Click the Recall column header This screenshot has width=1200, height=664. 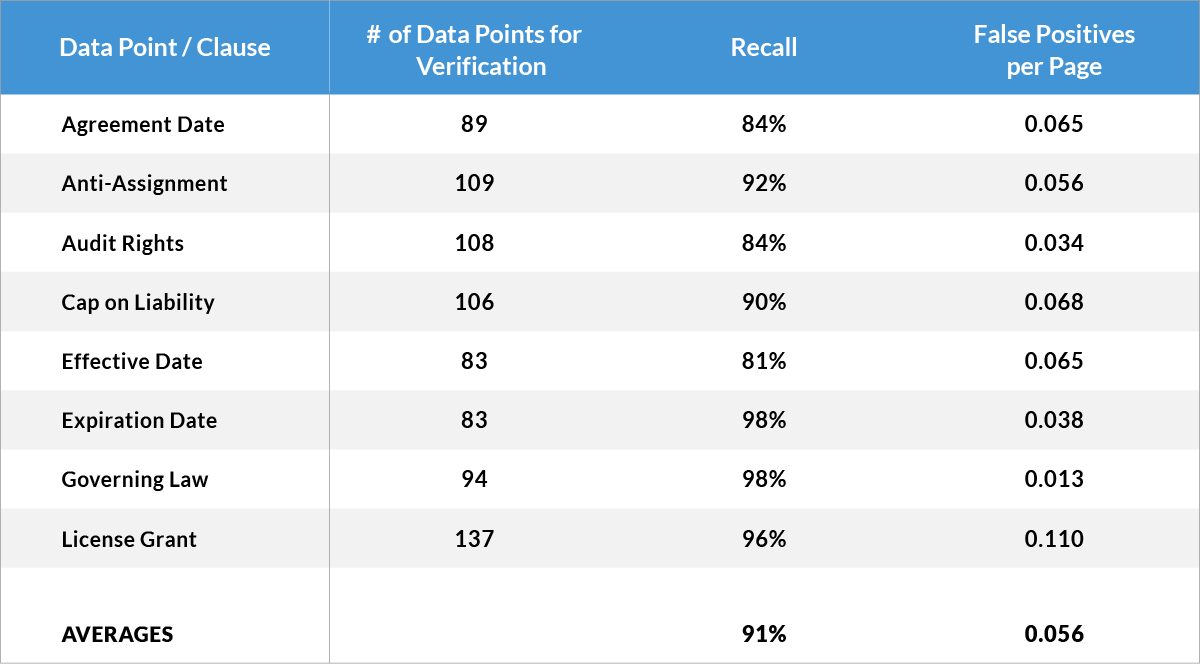tap(764, 48)
